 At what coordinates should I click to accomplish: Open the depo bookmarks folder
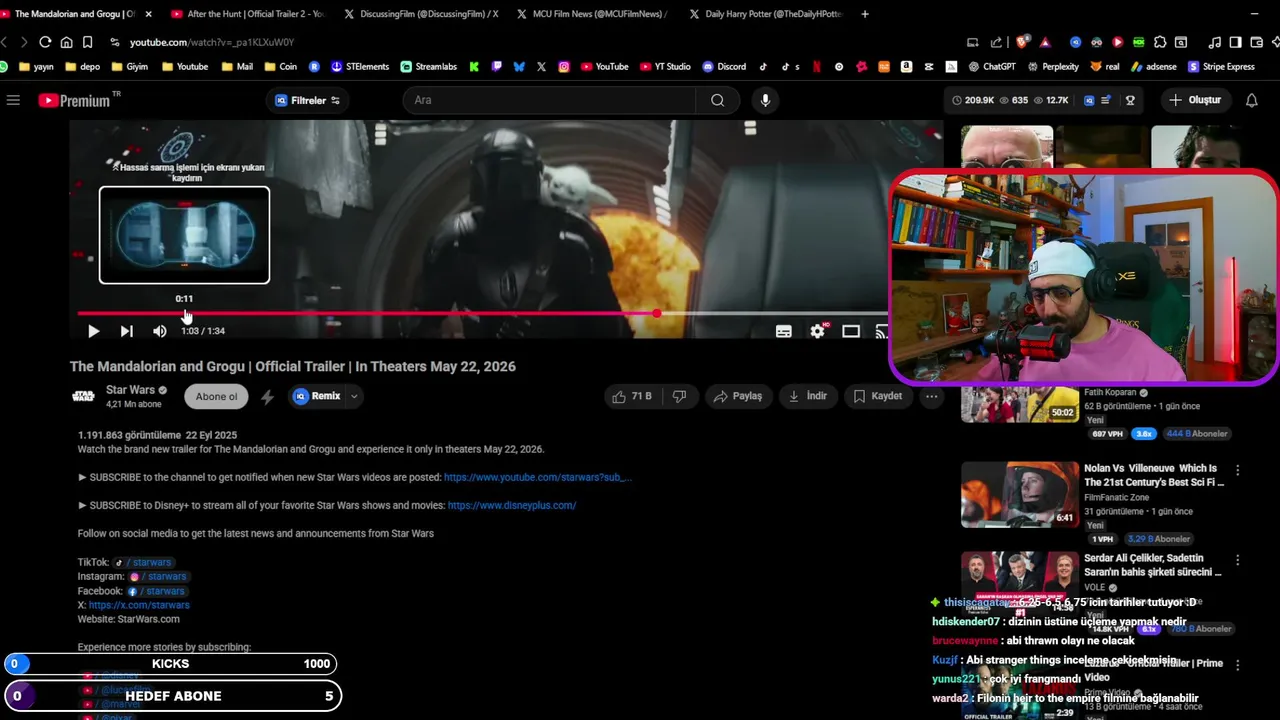click(82, 67)
